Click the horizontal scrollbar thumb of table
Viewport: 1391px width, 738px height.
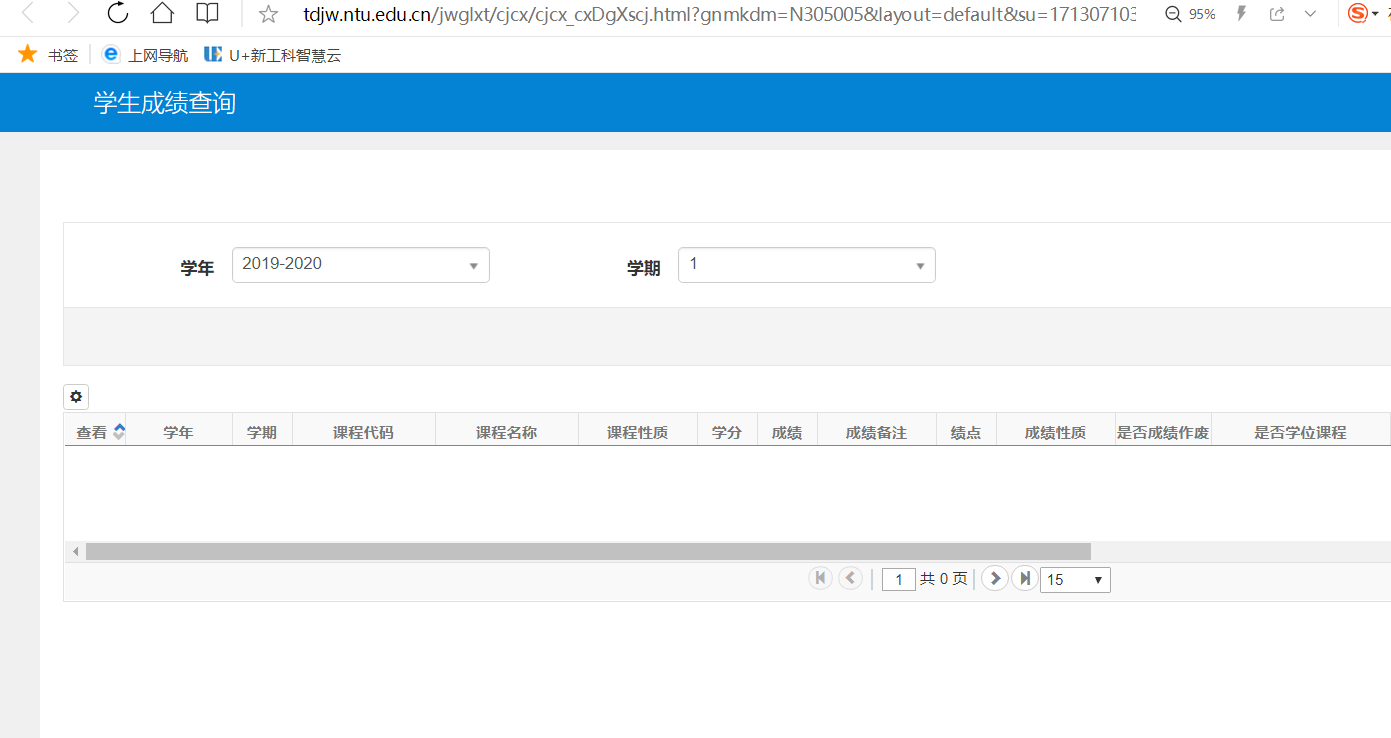pos(588,552)
